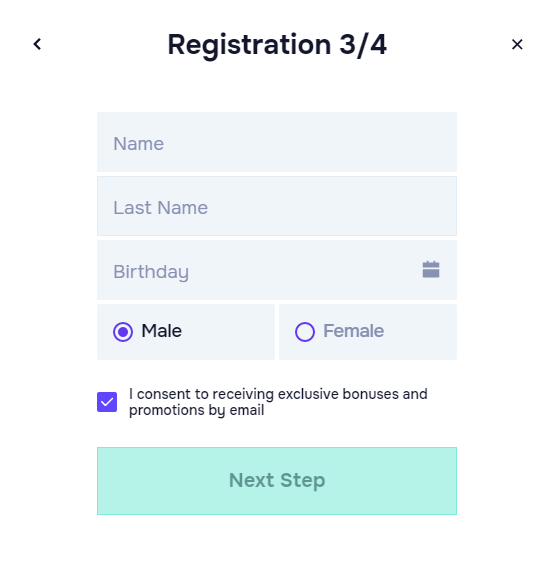Image resolution: width=554 pixels, height=576 pixels.
Task: Choose the Male gender option box
Action: point(186,332)
